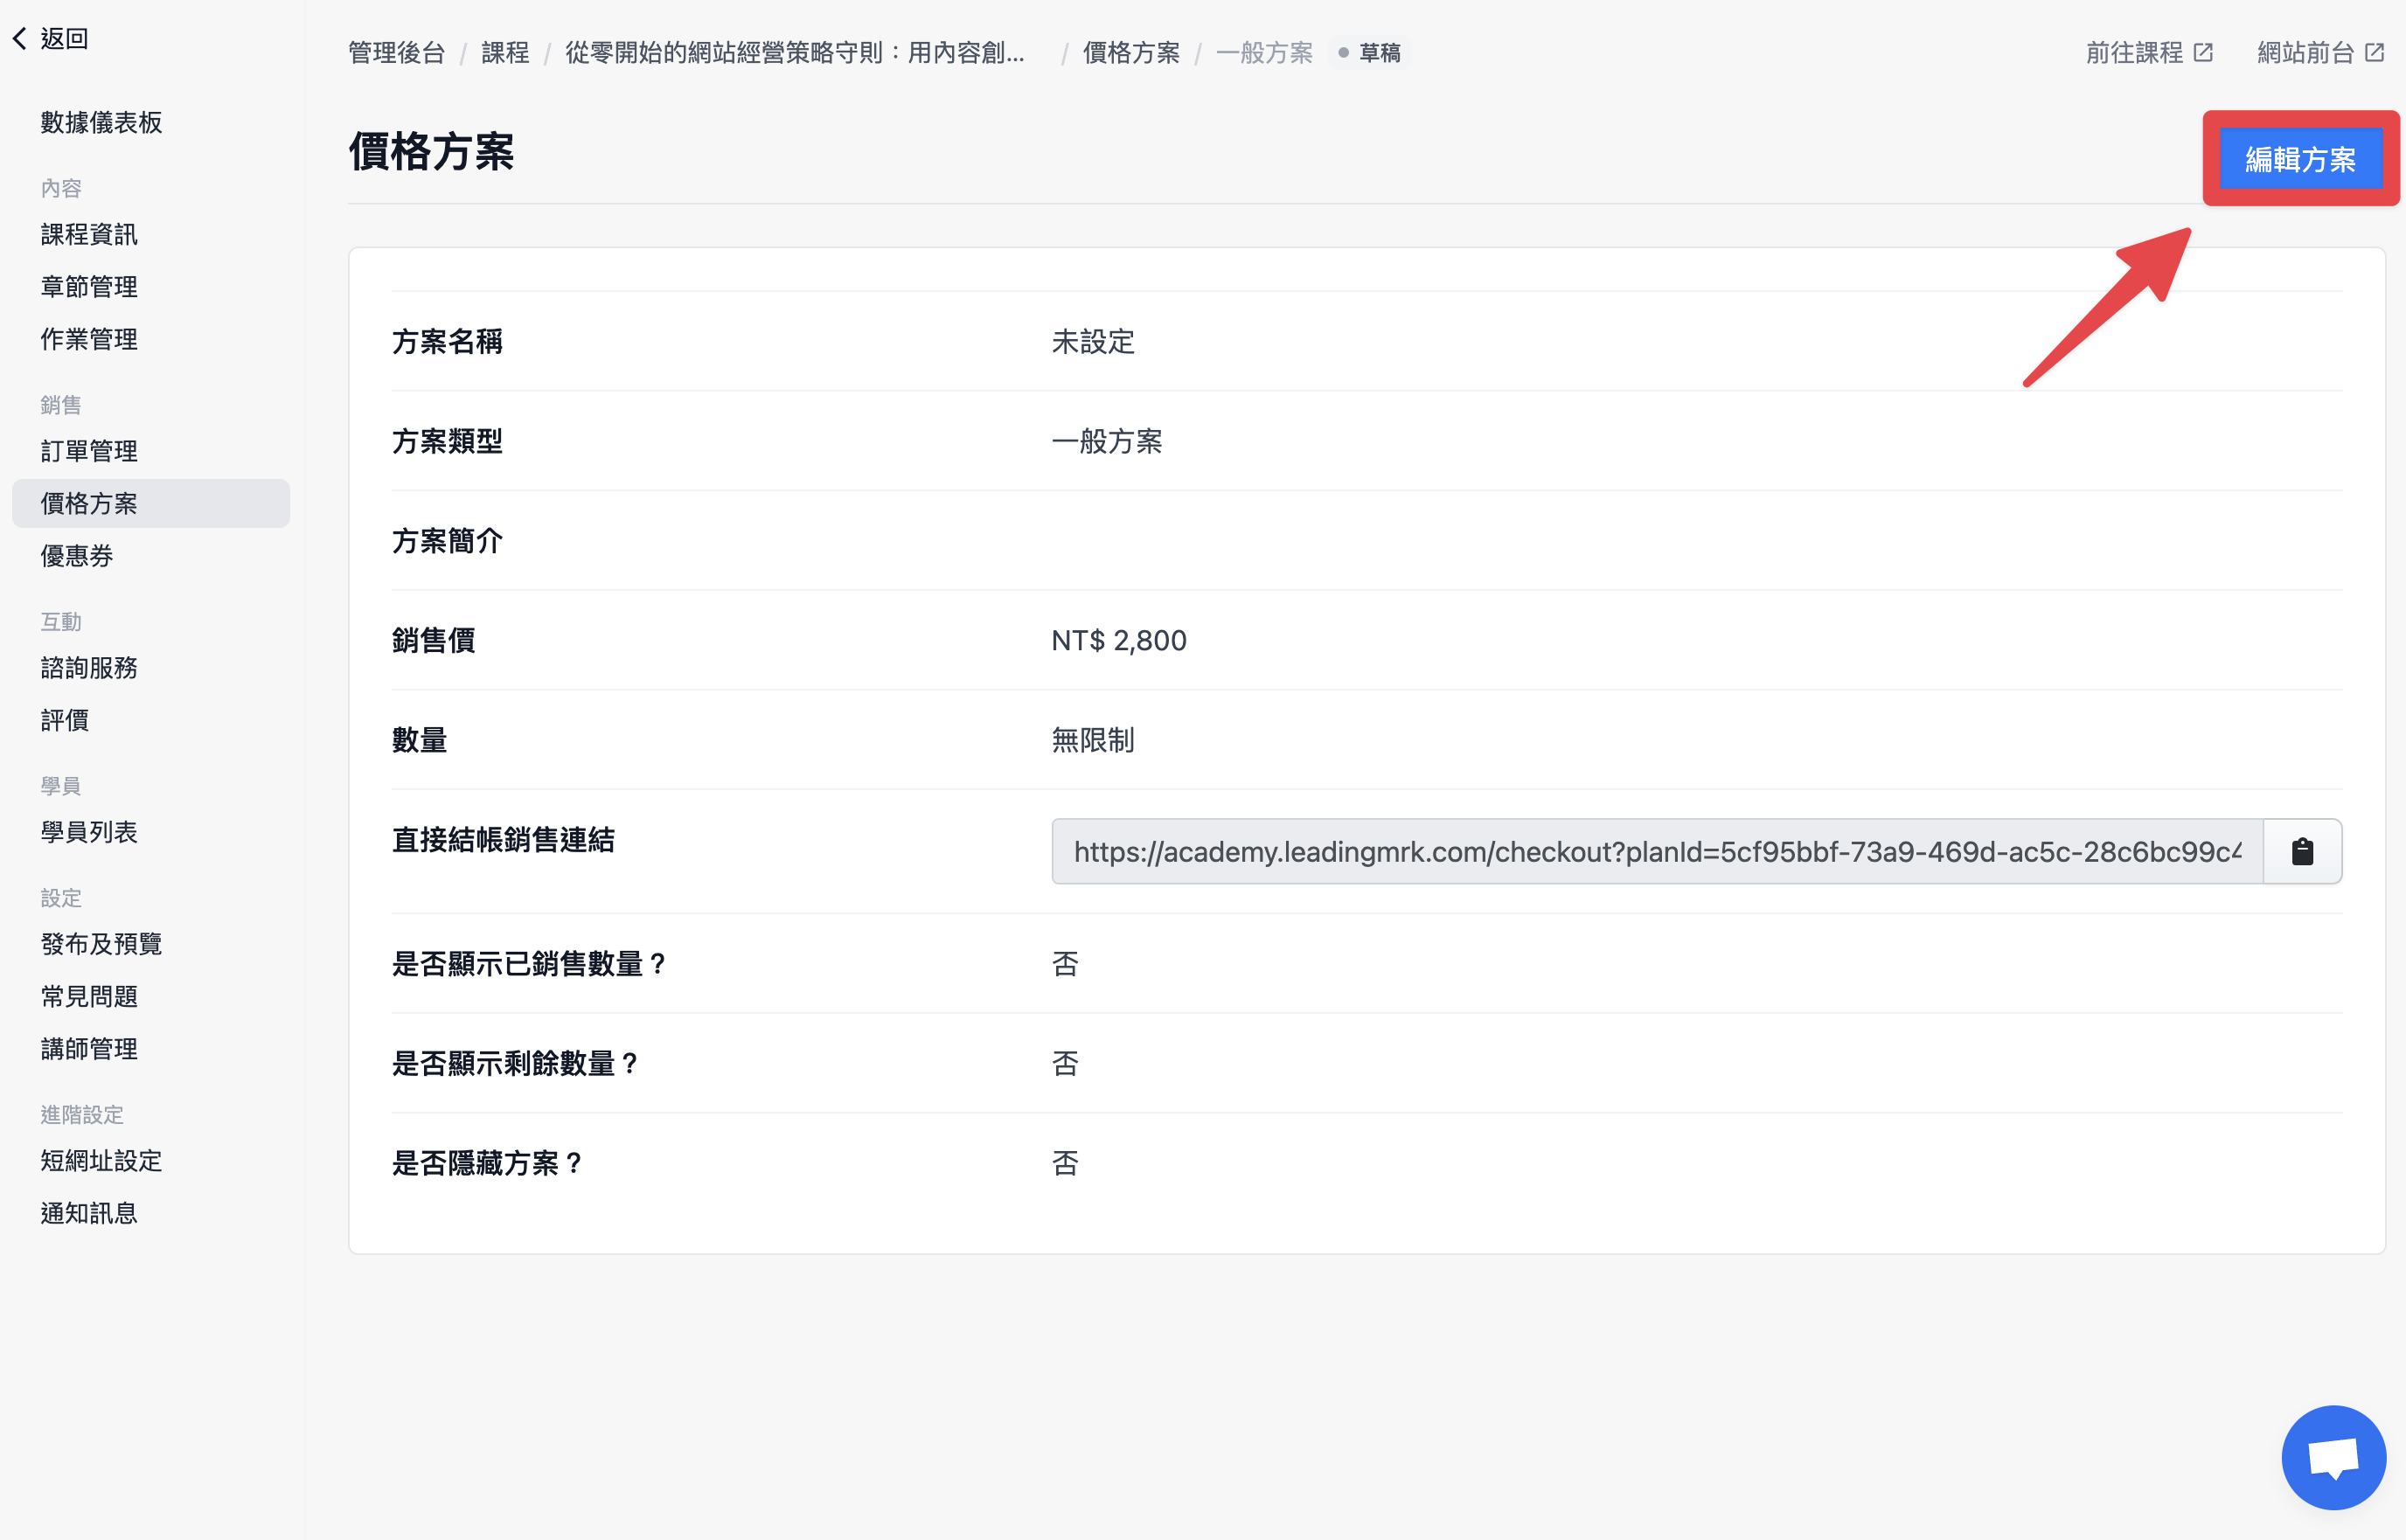
Task: Click the external-link icon next to 網站前台
Action: pos(2374,52)
